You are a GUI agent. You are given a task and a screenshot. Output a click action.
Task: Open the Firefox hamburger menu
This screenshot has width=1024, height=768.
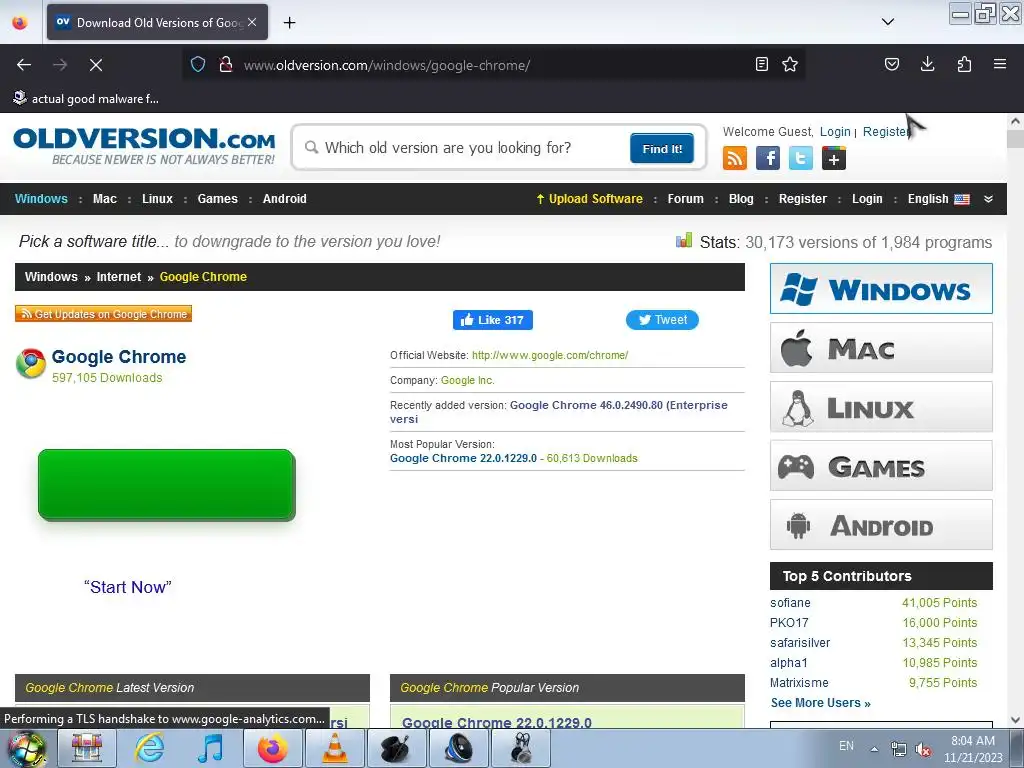pos(1000,64)
